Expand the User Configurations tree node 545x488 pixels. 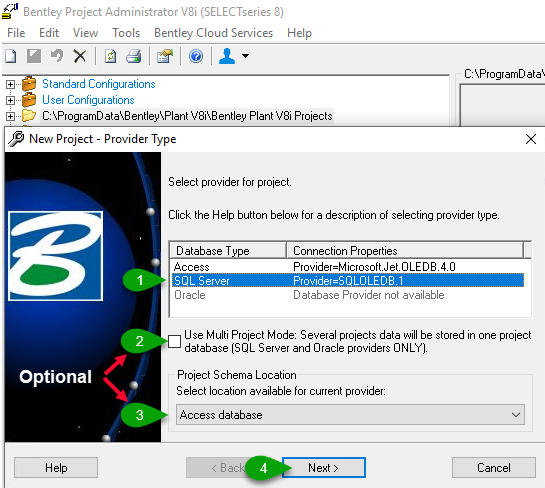(x=10, y=100)
